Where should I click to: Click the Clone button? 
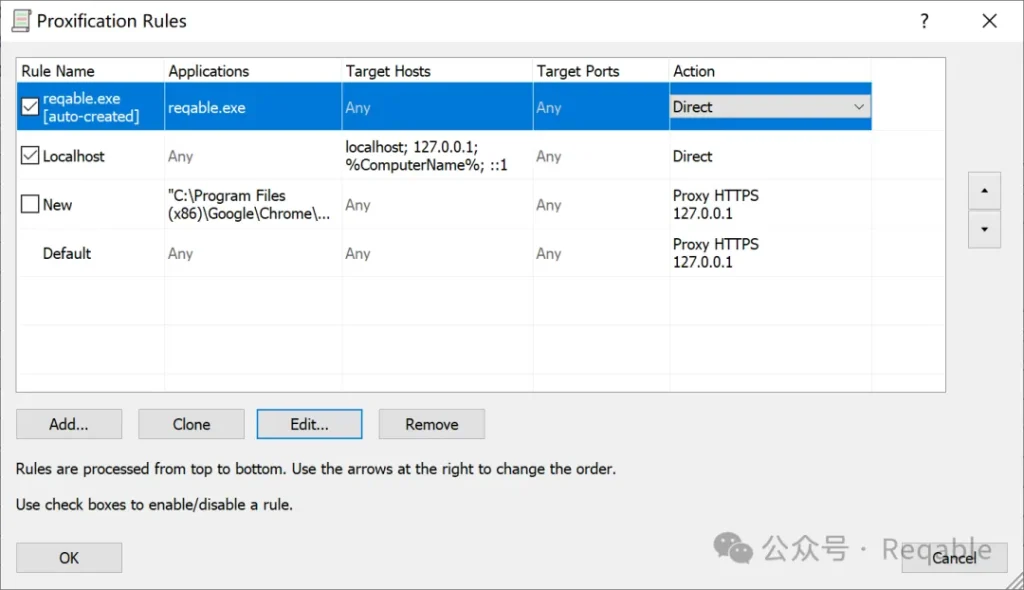(x=191, y=424)
